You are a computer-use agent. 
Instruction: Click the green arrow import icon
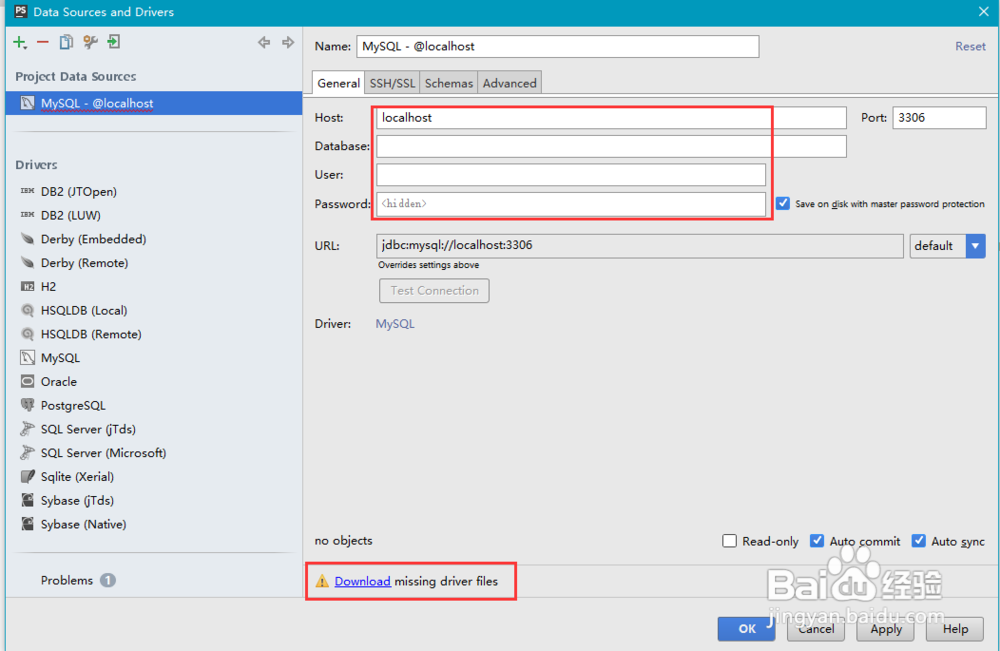click(114, 42)
